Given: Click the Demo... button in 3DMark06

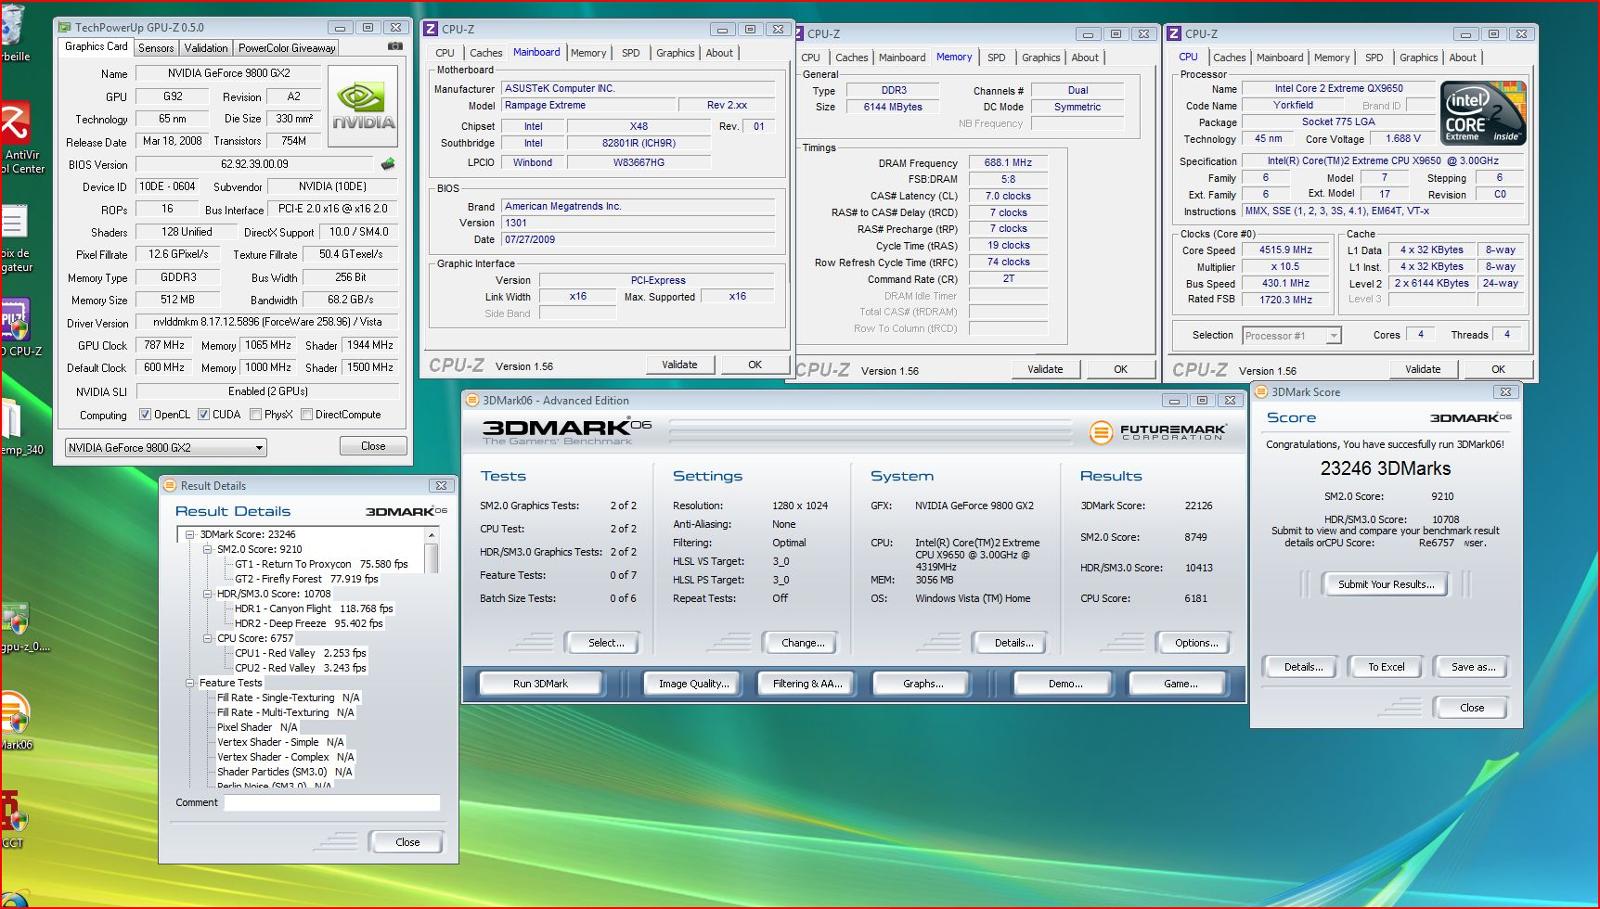Looking at the screenshot, I should pyautogui.click(x=1065, y=684).
